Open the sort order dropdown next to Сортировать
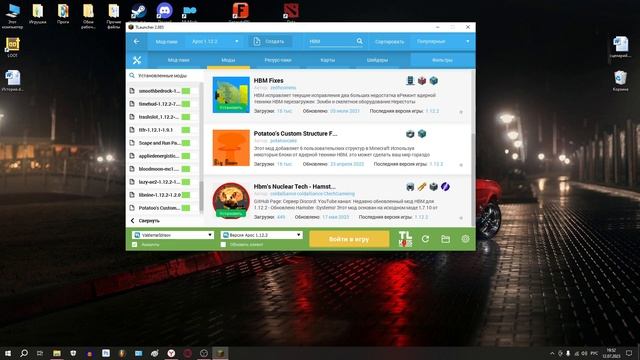This screenshot has width=640, height=360. coord(443,41)
